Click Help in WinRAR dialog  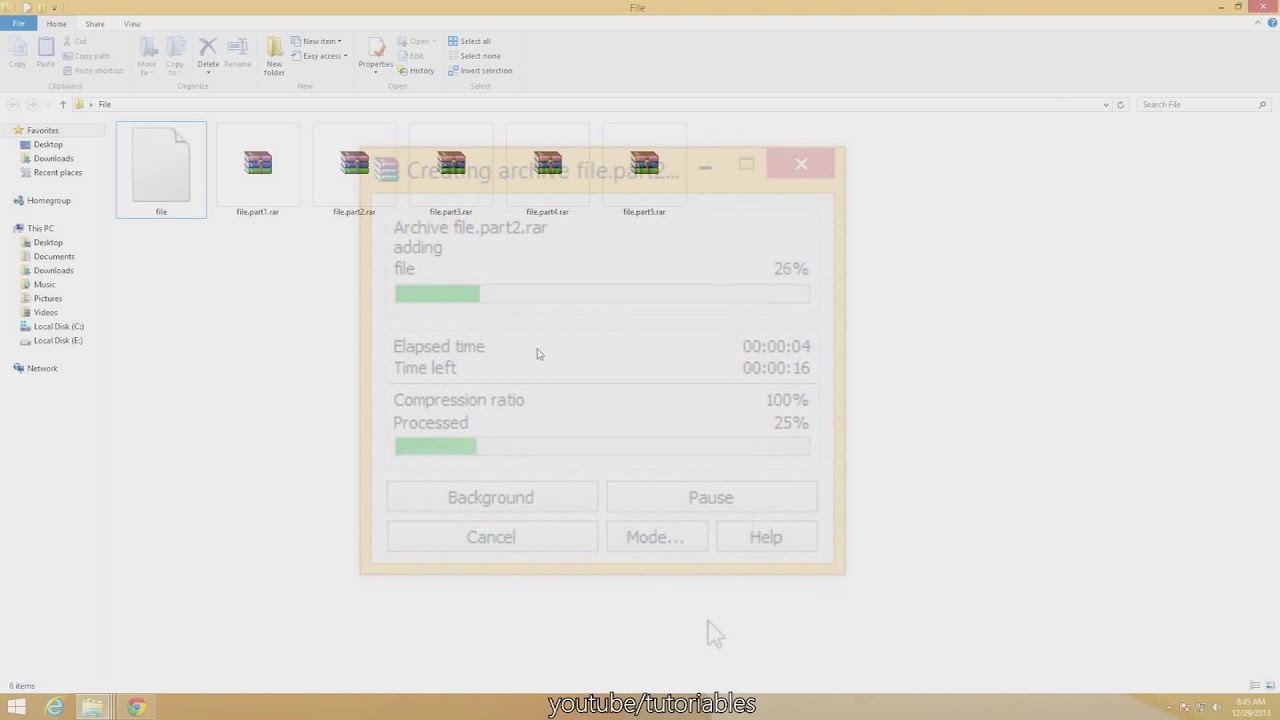tap(766, 537)
